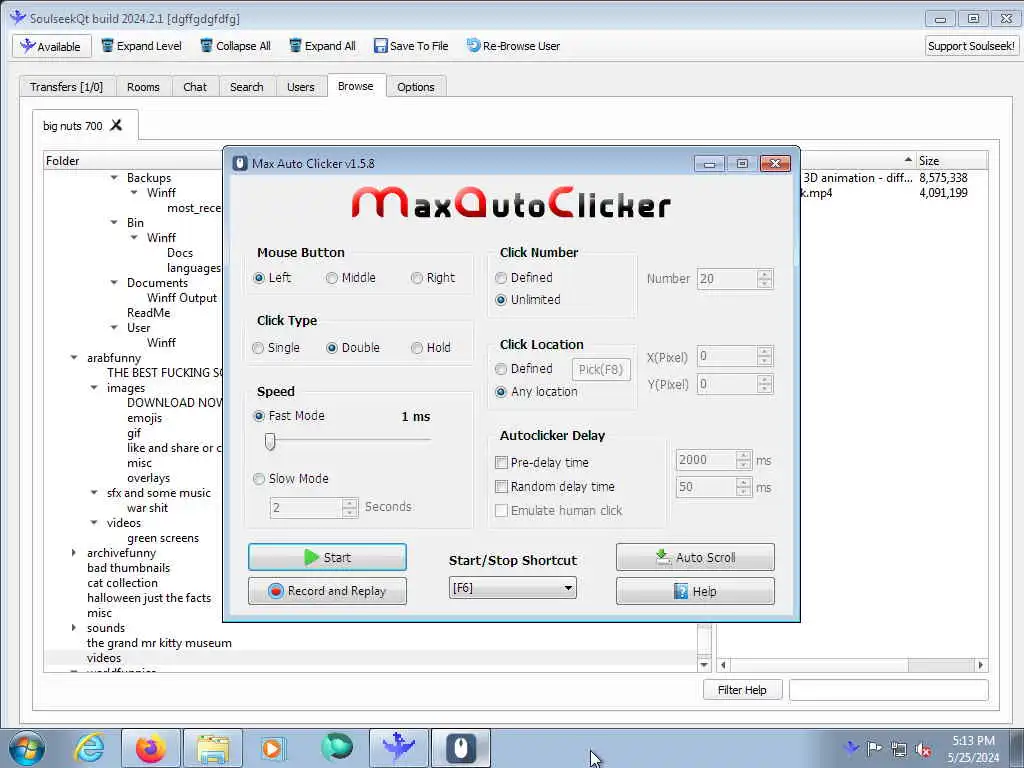The image size is (1024, 768).
Task: Choose Hold click type
Action: click(x=417, y=348)
